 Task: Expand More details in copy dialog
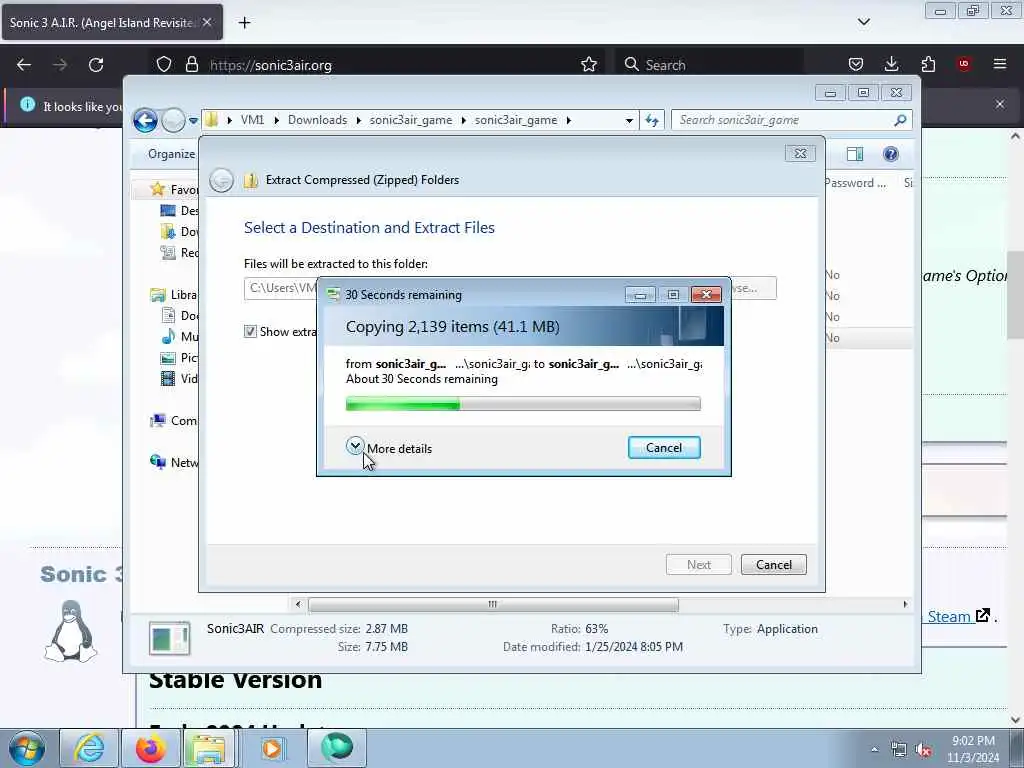click(x=389, y=448)
